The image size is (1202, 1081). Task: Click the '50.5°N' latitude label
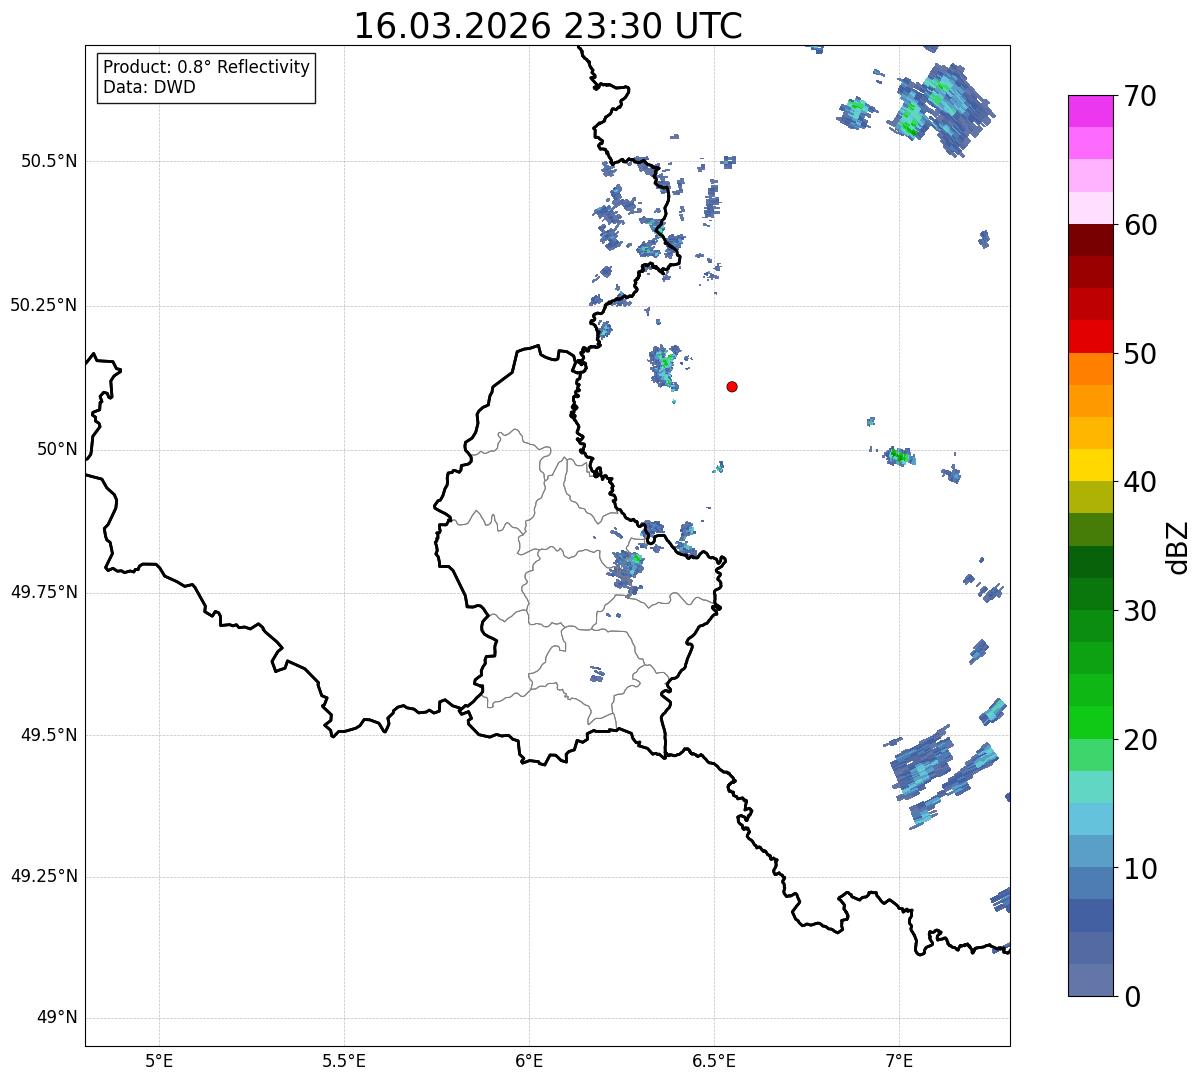49,161
